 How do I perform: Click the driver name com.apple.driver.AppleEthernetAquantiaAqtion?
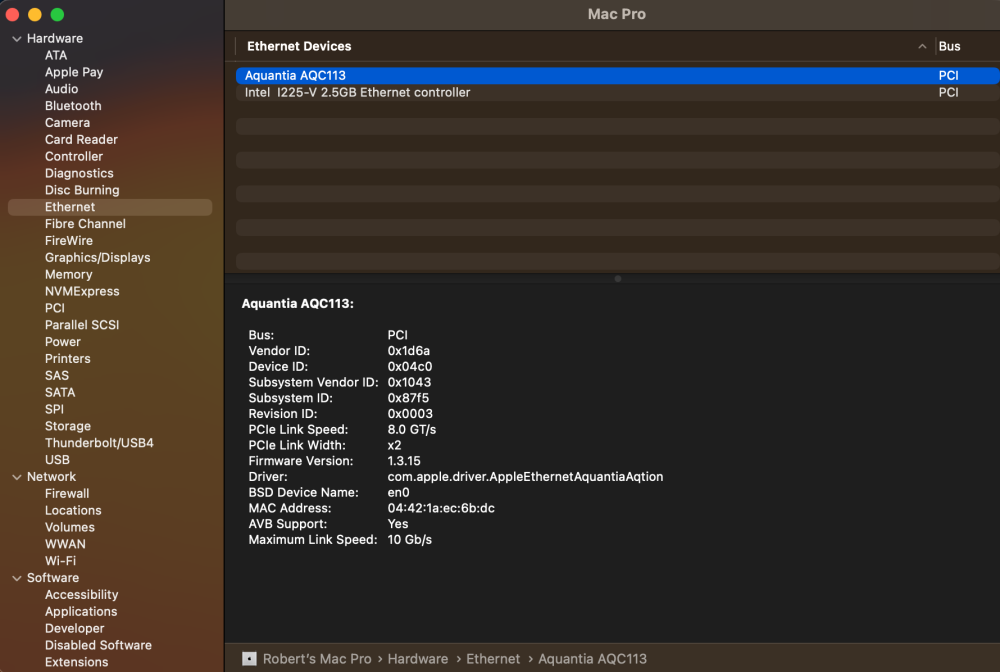pos(525,477)
